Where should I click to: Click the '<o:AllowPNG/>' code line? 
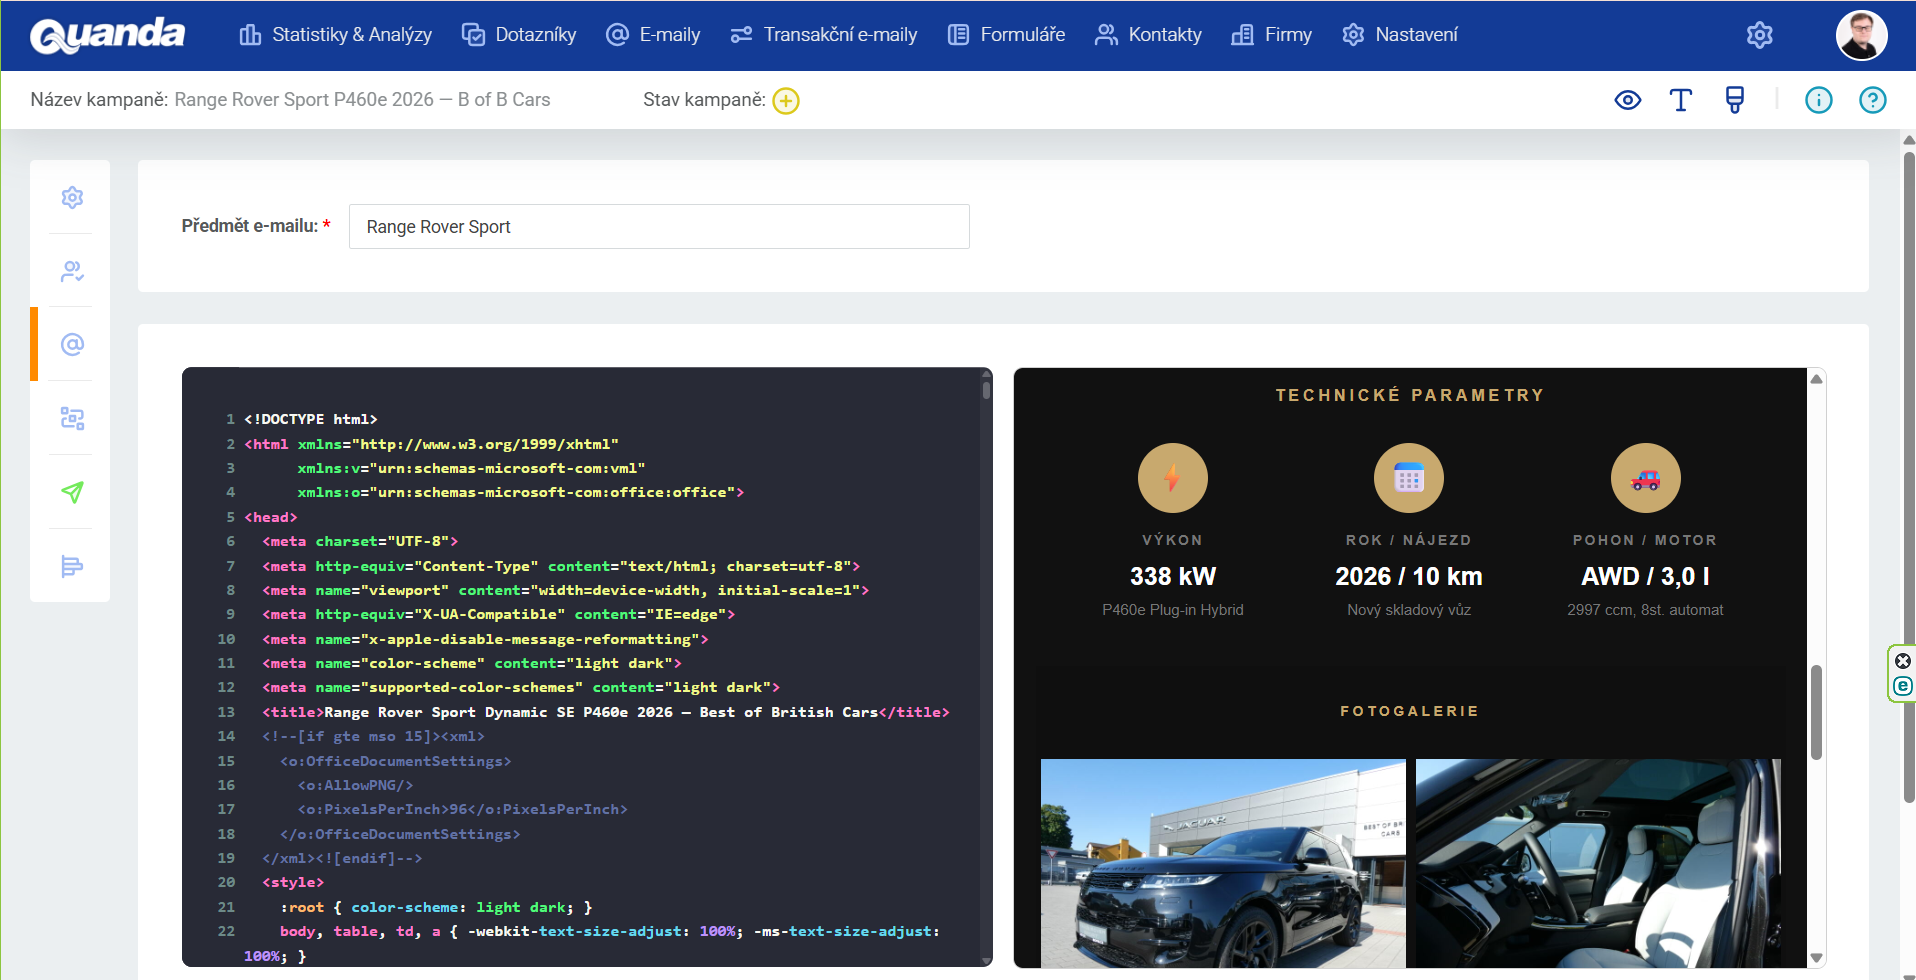click(x=355, y=786)
